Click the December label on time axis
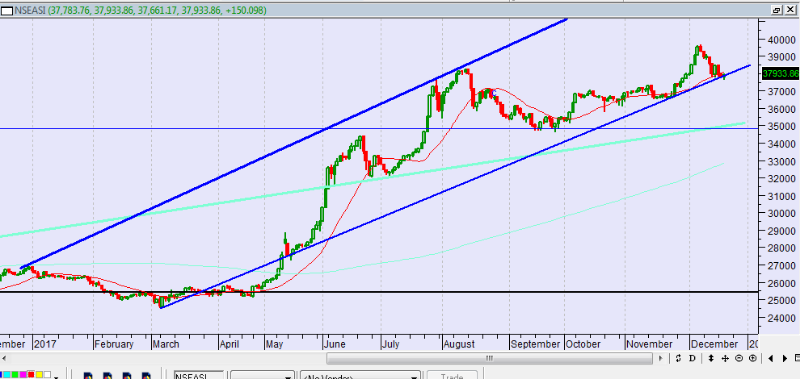Viewport: 800px width, 379px height. (x=714, y=344)
